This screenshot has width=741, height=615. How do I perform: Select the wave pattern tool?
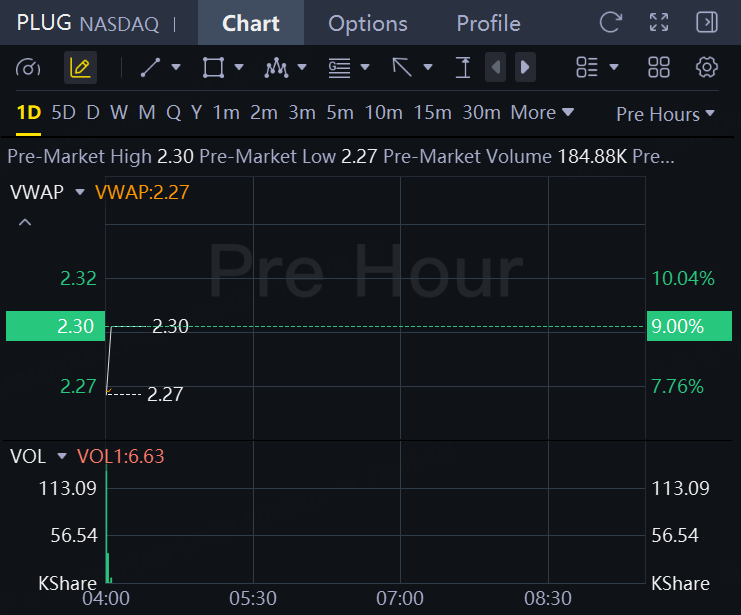tap(276, 68)
